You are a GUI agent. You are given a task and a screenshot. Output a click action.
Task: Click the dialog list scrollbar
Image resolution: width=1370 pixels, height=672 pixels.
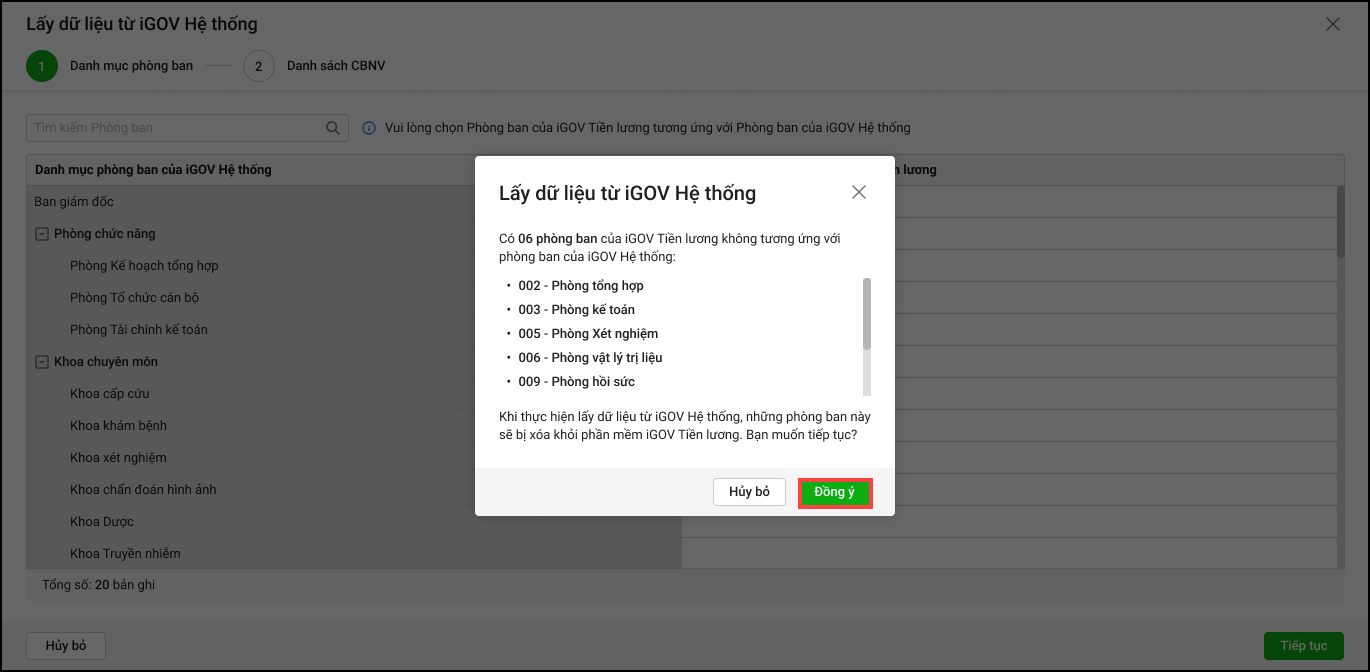867,314
